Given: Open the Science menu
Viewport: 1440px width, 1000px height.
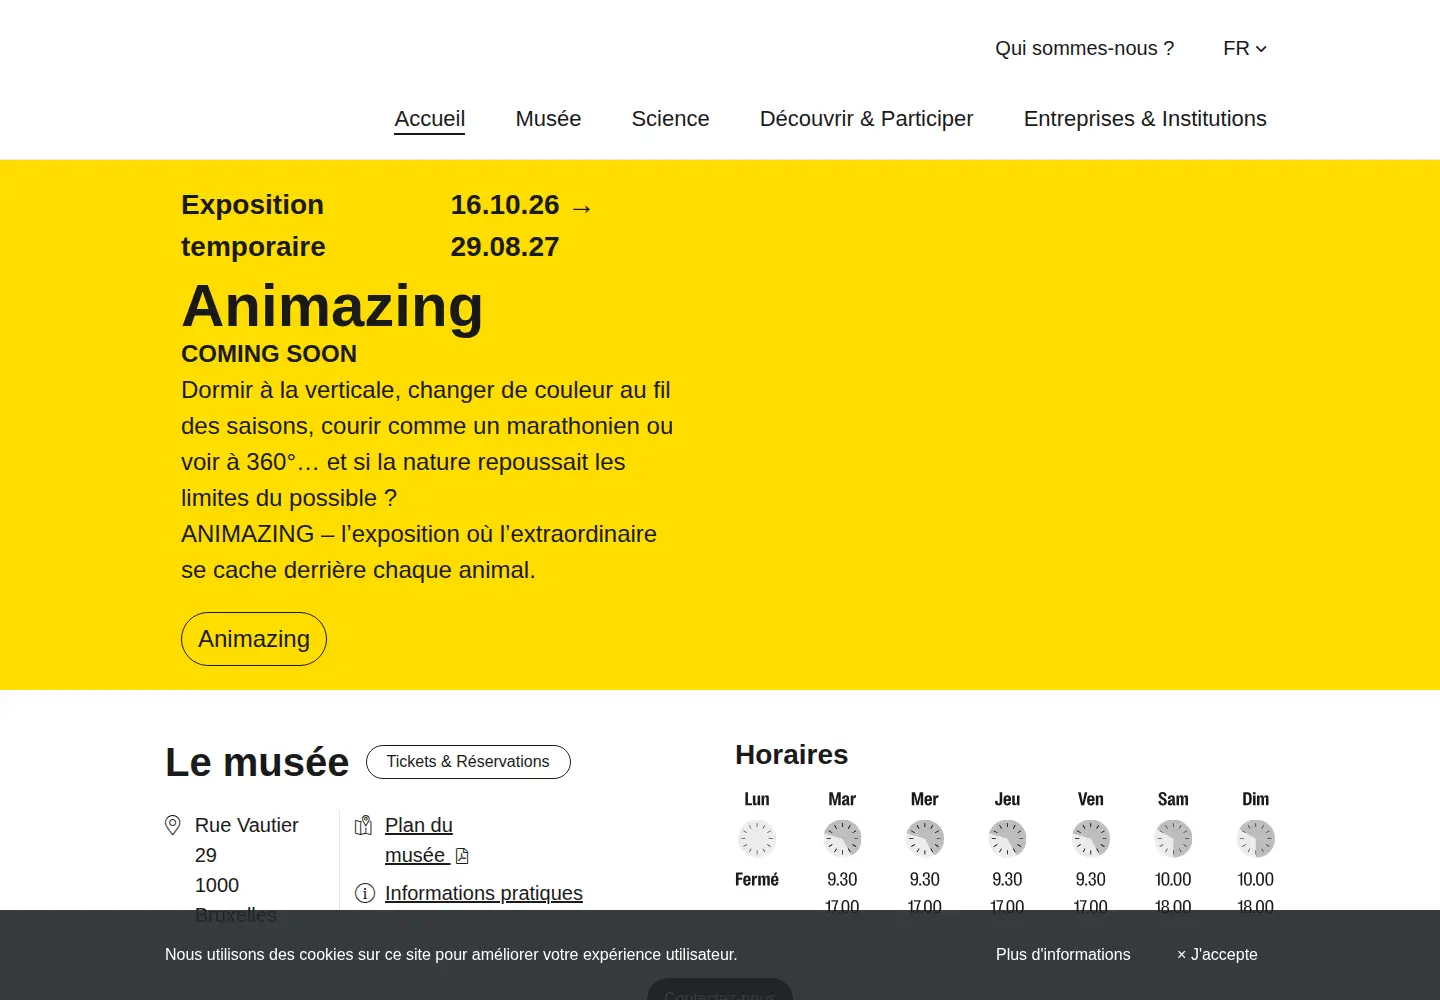Looking at the screenshot, I should (x=670, y=119).
